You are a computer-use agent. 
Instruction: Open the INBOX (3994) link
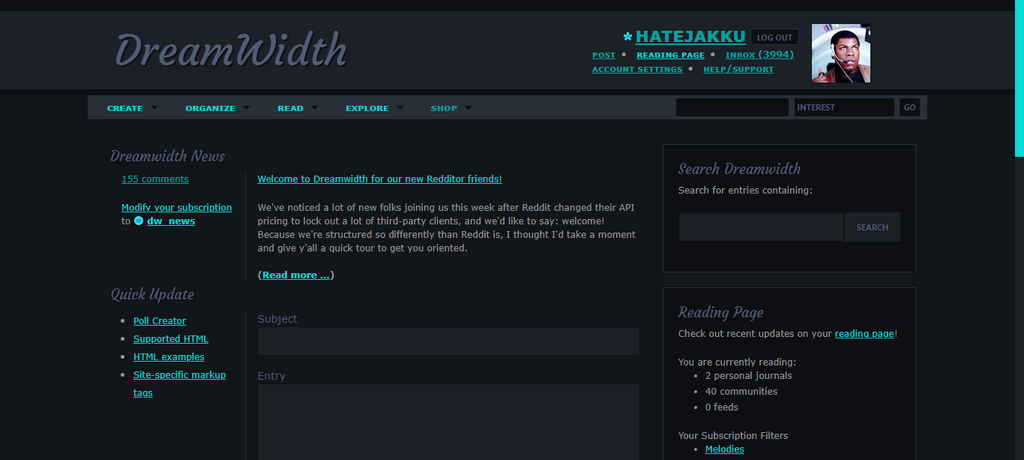click(x=759, y=55)
